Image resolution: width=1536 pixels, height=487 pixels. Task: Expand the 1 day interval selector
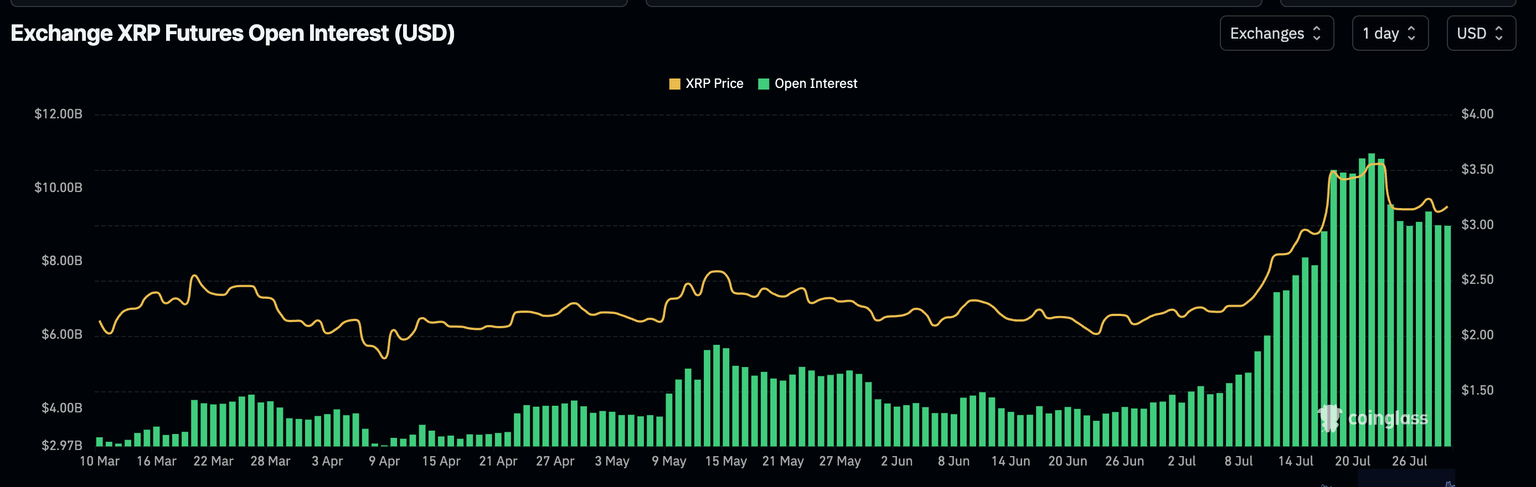point(1389,33)
